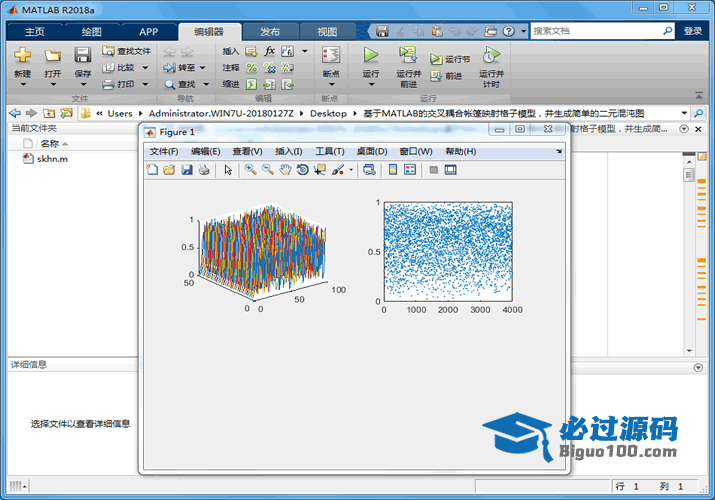
Task: Click Save Figure icon in figure toolbar
Action: (187, 170)
